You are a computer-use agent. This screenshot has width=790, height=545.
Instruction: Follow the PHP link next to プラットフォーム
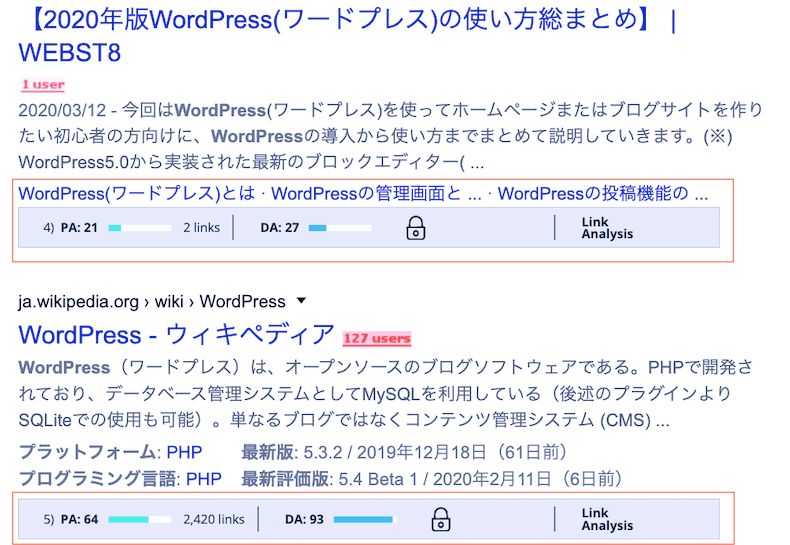[184, 452]
